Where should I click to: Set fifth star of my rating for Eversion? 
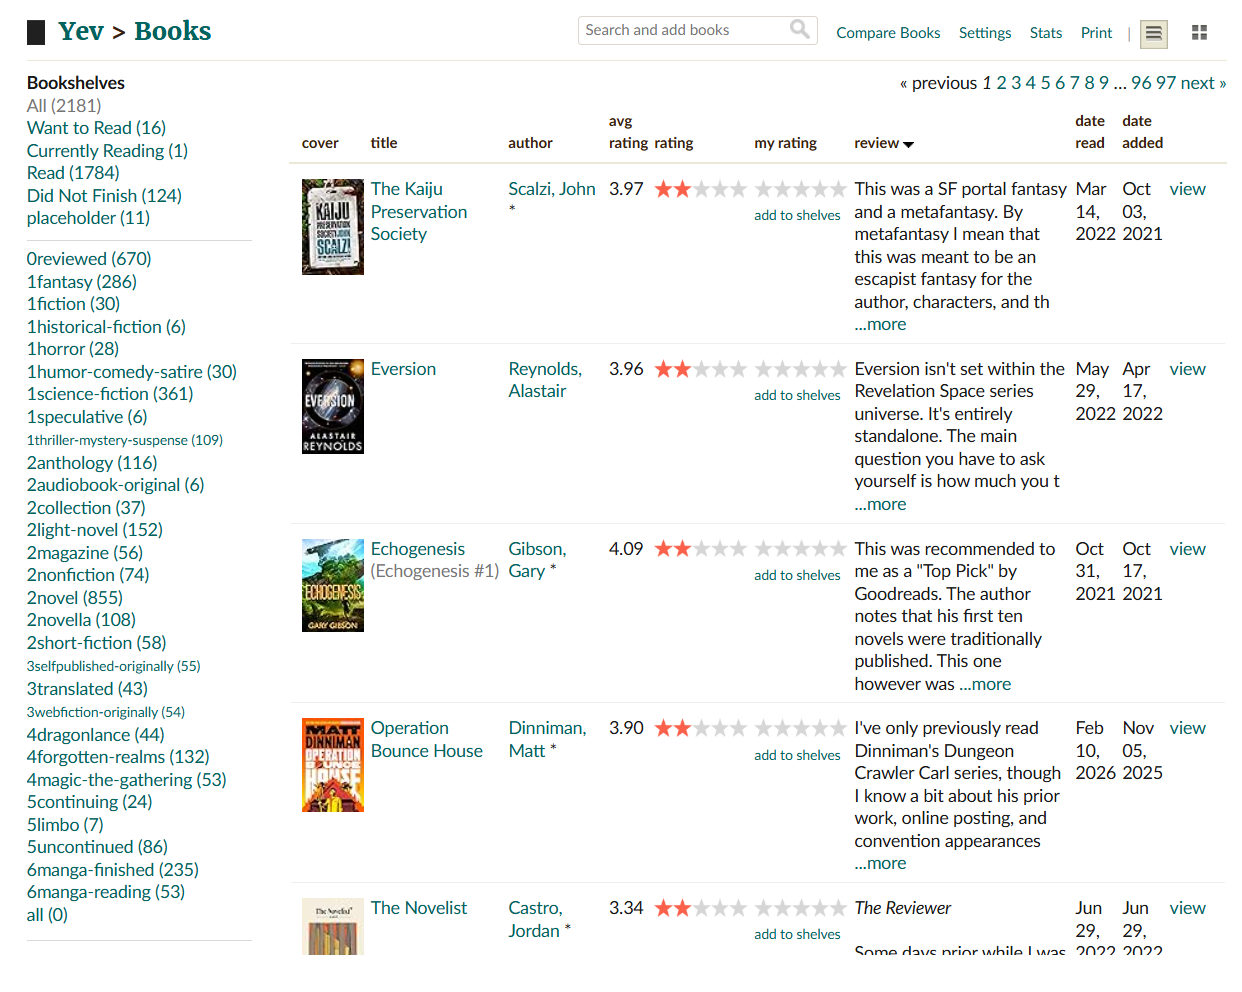tap(837, 369)
